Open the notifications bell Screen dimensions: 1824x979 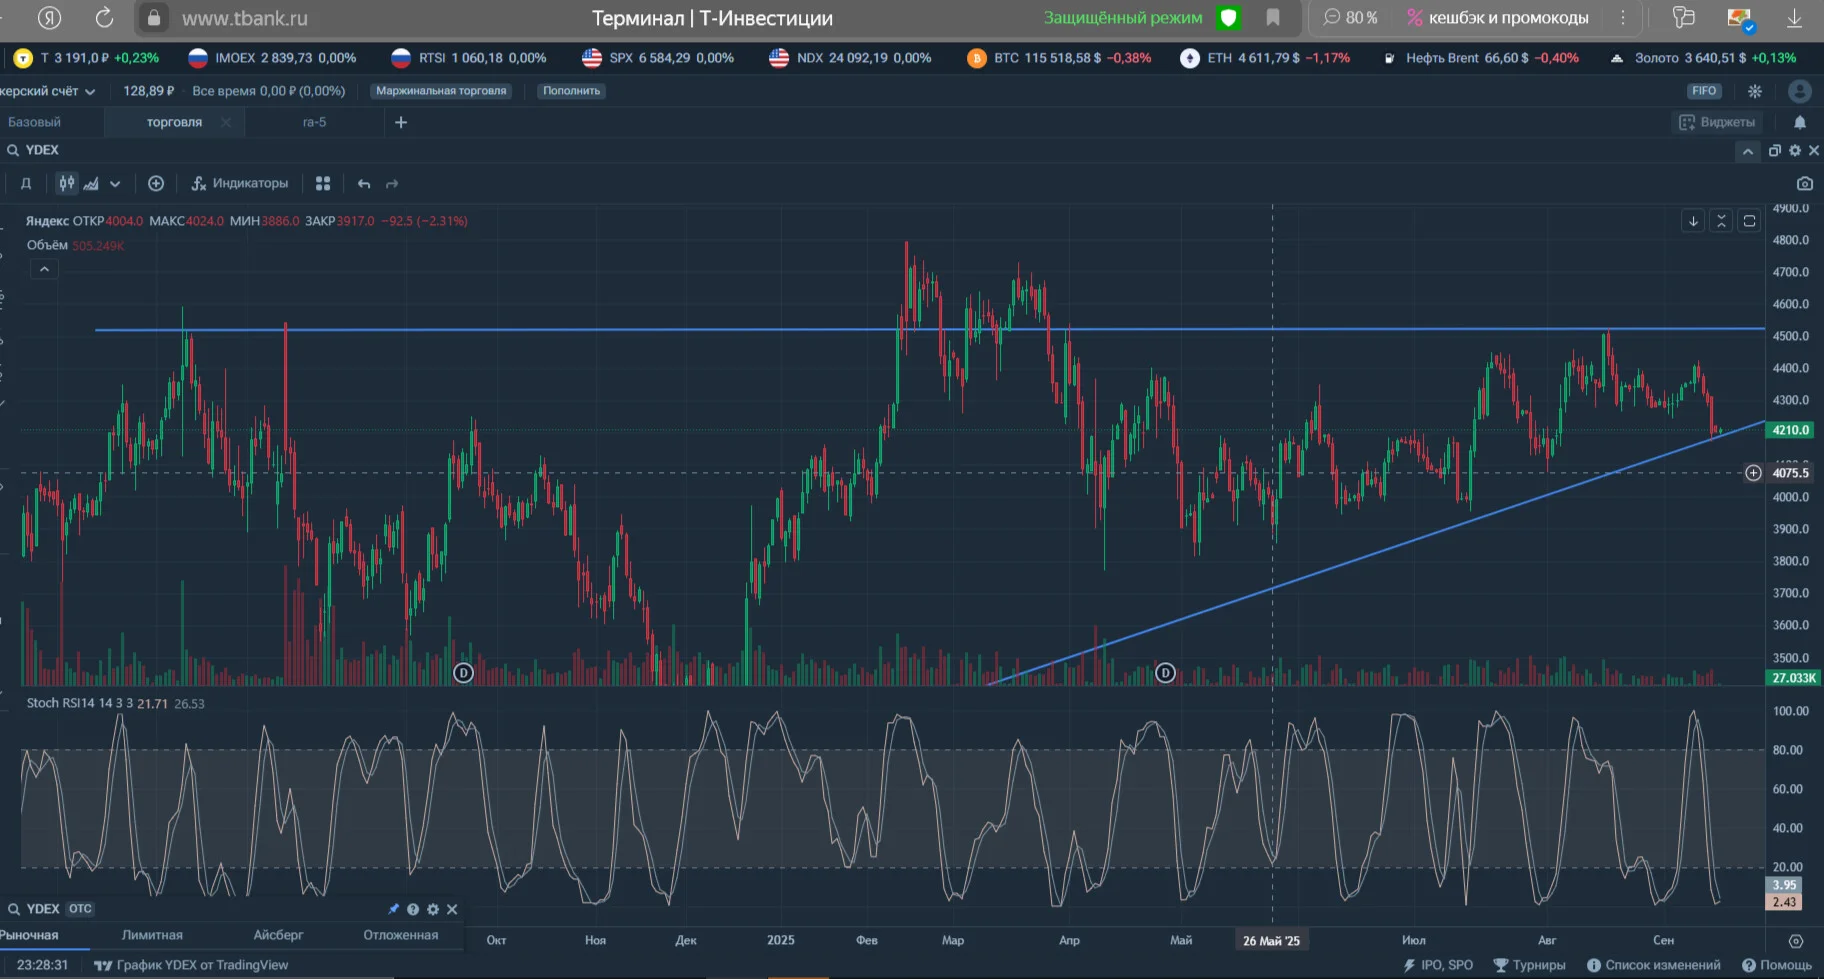coord(1800,122)
